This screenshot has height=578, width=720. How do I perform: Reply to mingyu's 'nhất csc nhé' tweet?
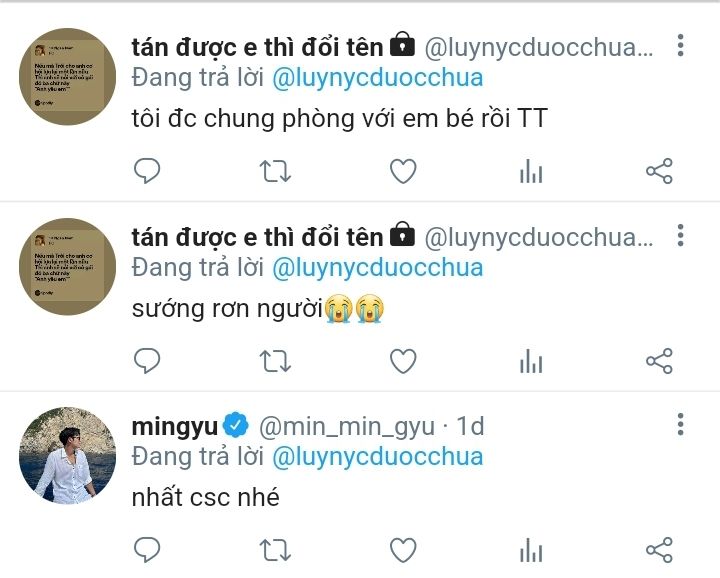pyautogui.click(x=147, y=550)
